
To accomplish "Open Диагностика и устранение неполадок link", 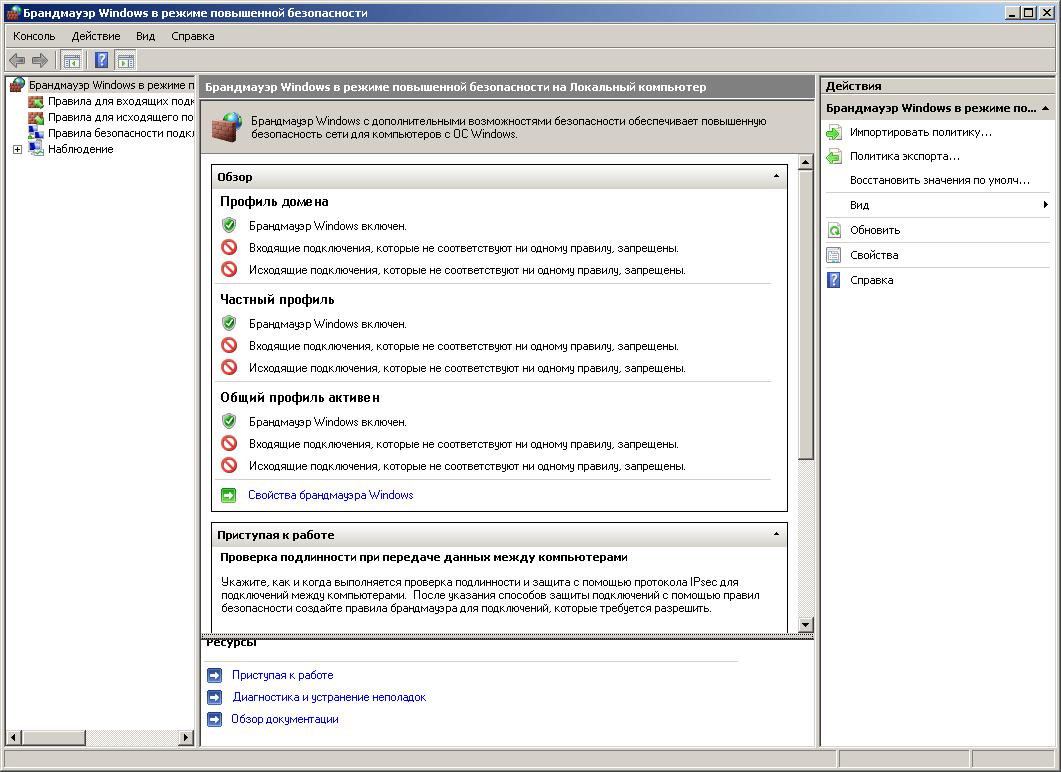I will pos(329,697).
